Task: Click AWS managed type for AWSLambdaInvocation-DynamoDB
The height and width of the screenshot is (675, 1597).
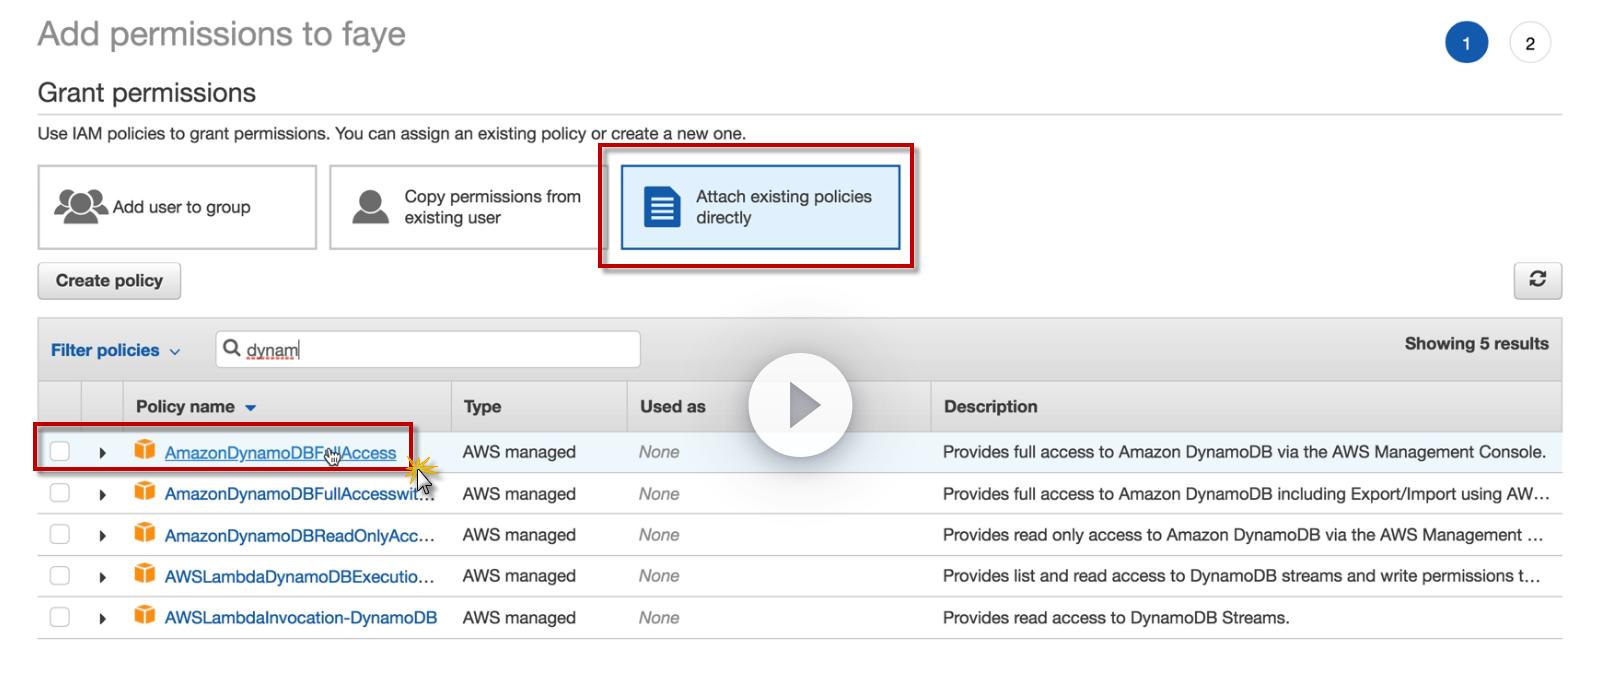Action: pos(519,618)
